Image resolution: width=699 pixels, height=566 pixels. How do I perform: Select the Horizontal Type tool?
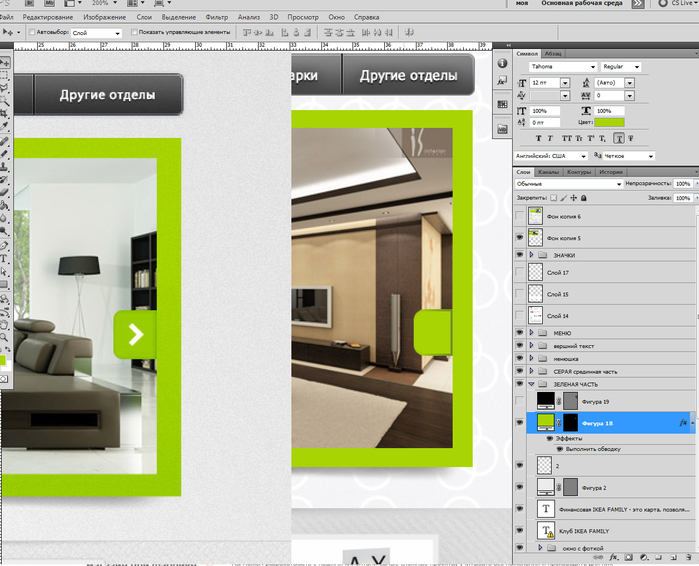coord(4,258)
